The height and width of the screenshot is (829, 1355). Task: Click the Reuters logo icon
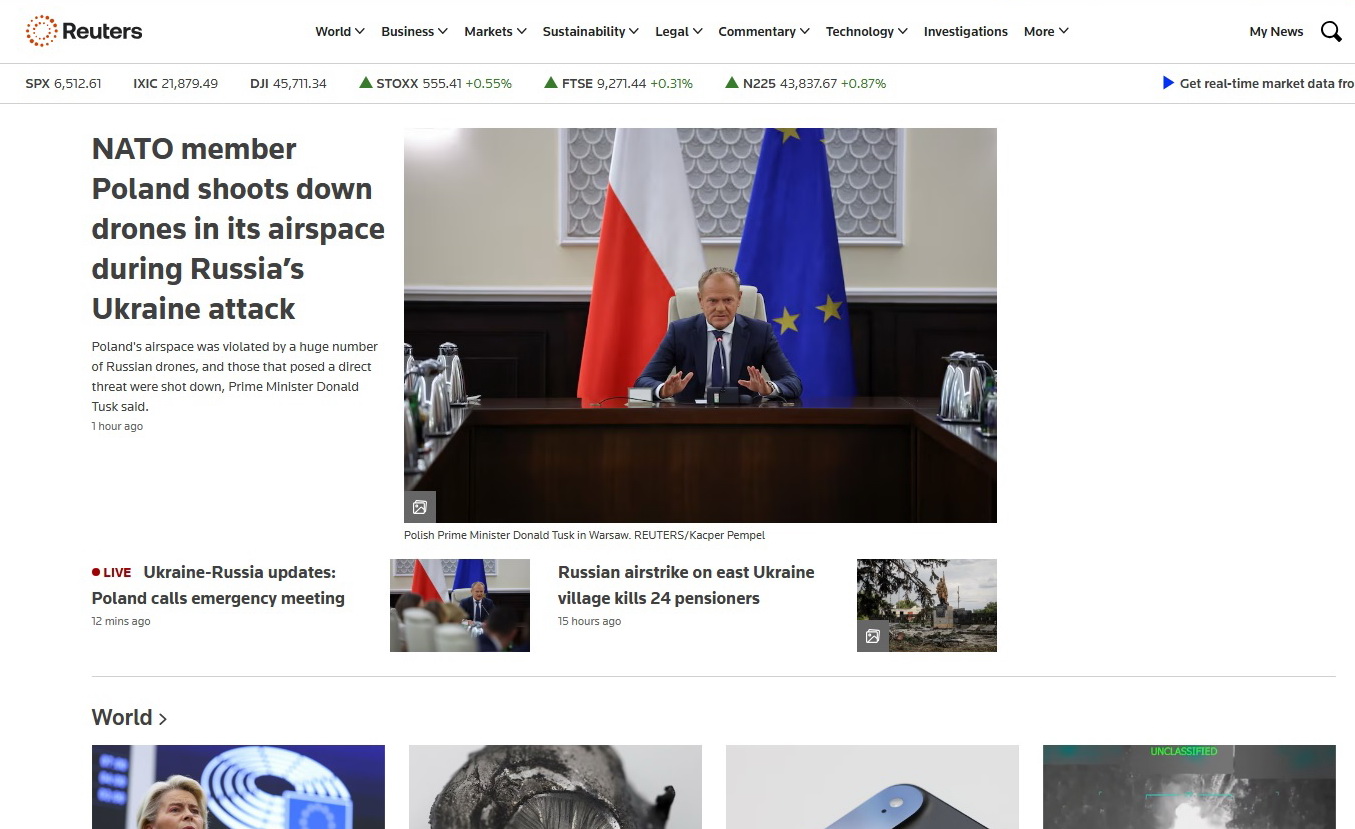[41, 31]
